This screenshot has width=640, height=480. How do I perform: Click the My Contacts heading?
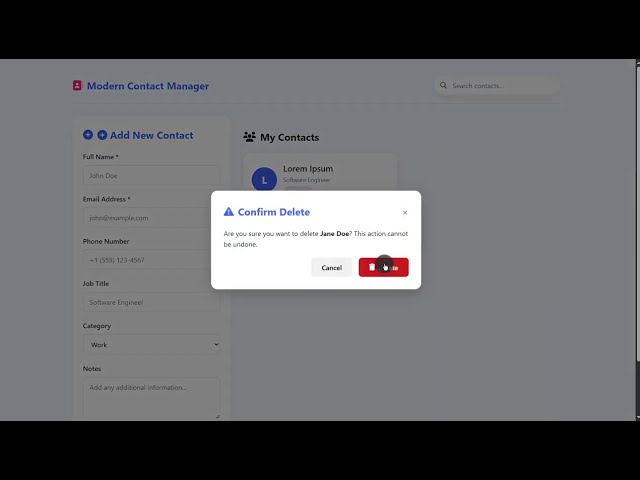[289, 138]
